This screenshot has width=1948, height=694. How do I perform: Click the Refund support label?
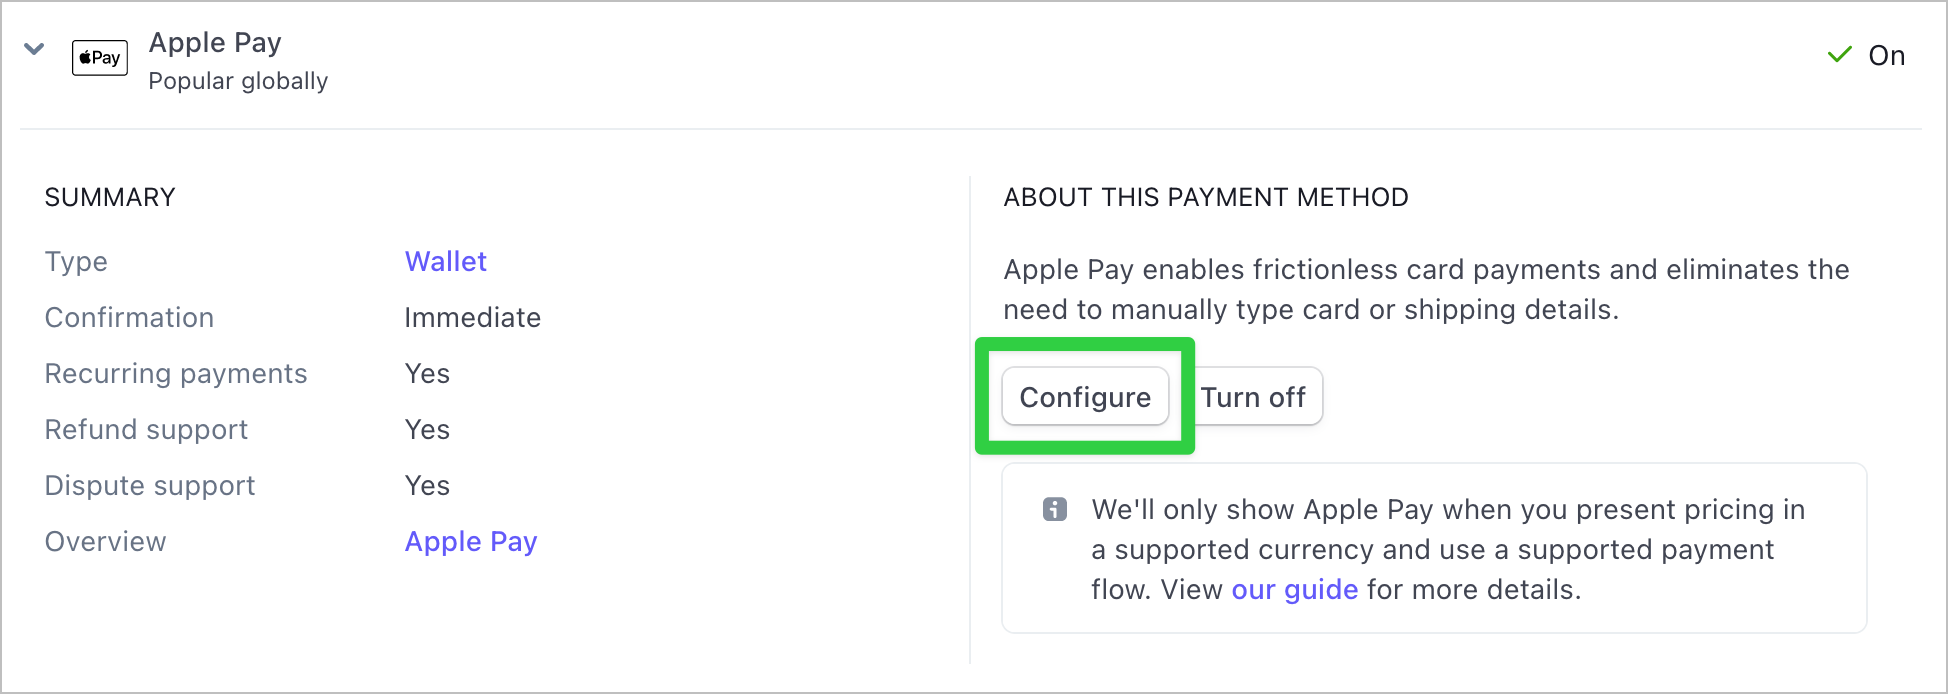[x=146, y=429]
